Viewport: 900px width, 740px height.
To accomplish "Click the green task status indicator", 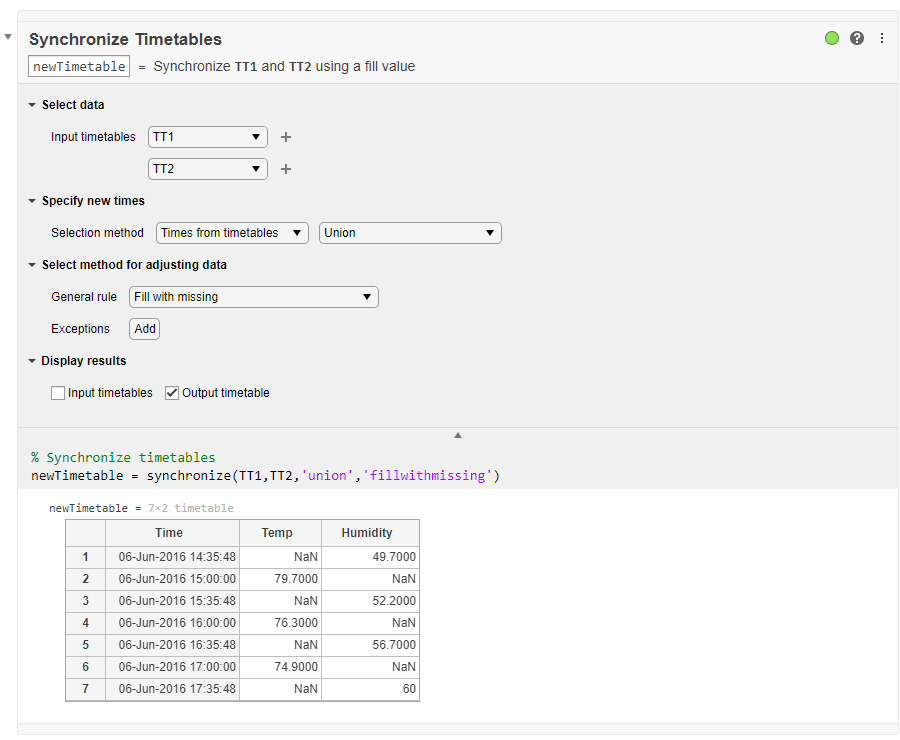I will coord(832,38).
